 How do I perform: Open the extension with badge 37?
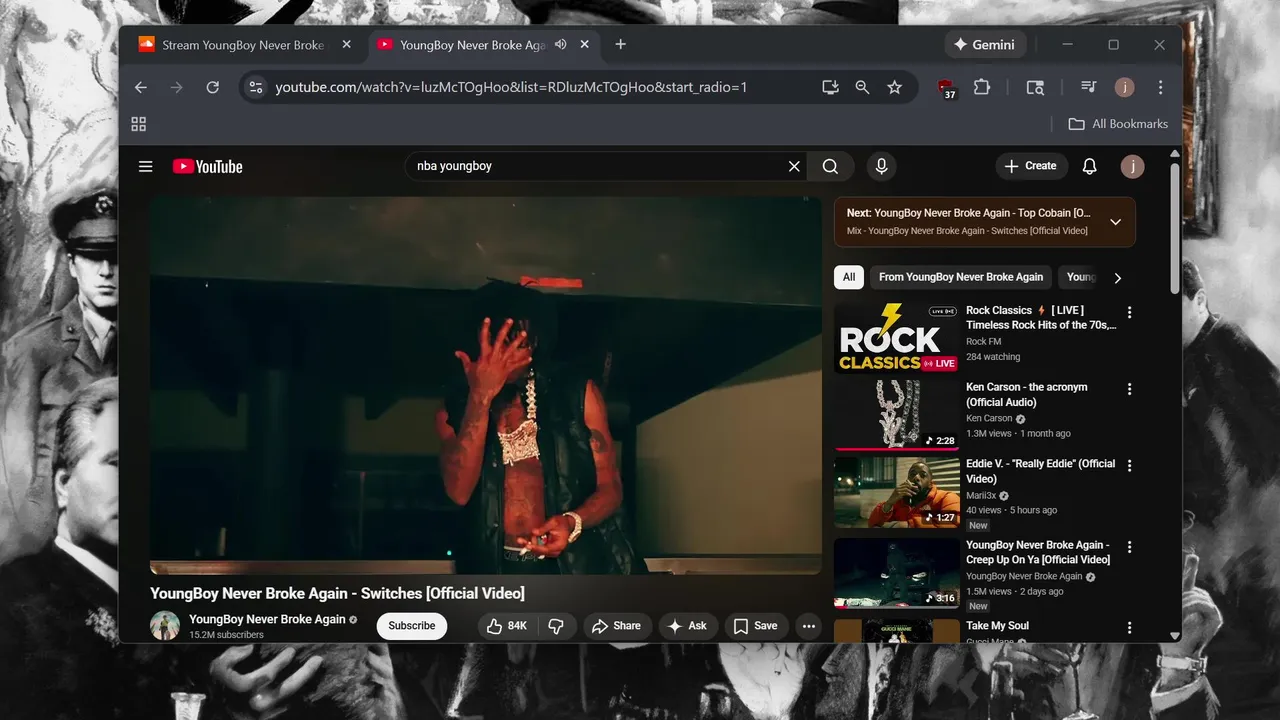point(946,88)
